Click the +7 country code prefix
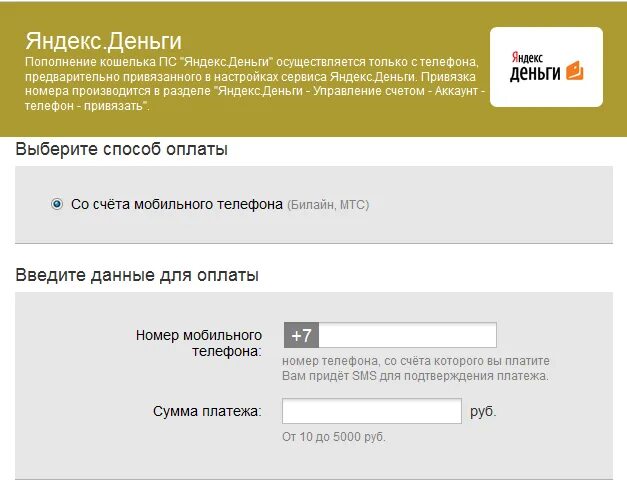Image resolution: width=627 pixels, height=482 pixels. (301, 335)
